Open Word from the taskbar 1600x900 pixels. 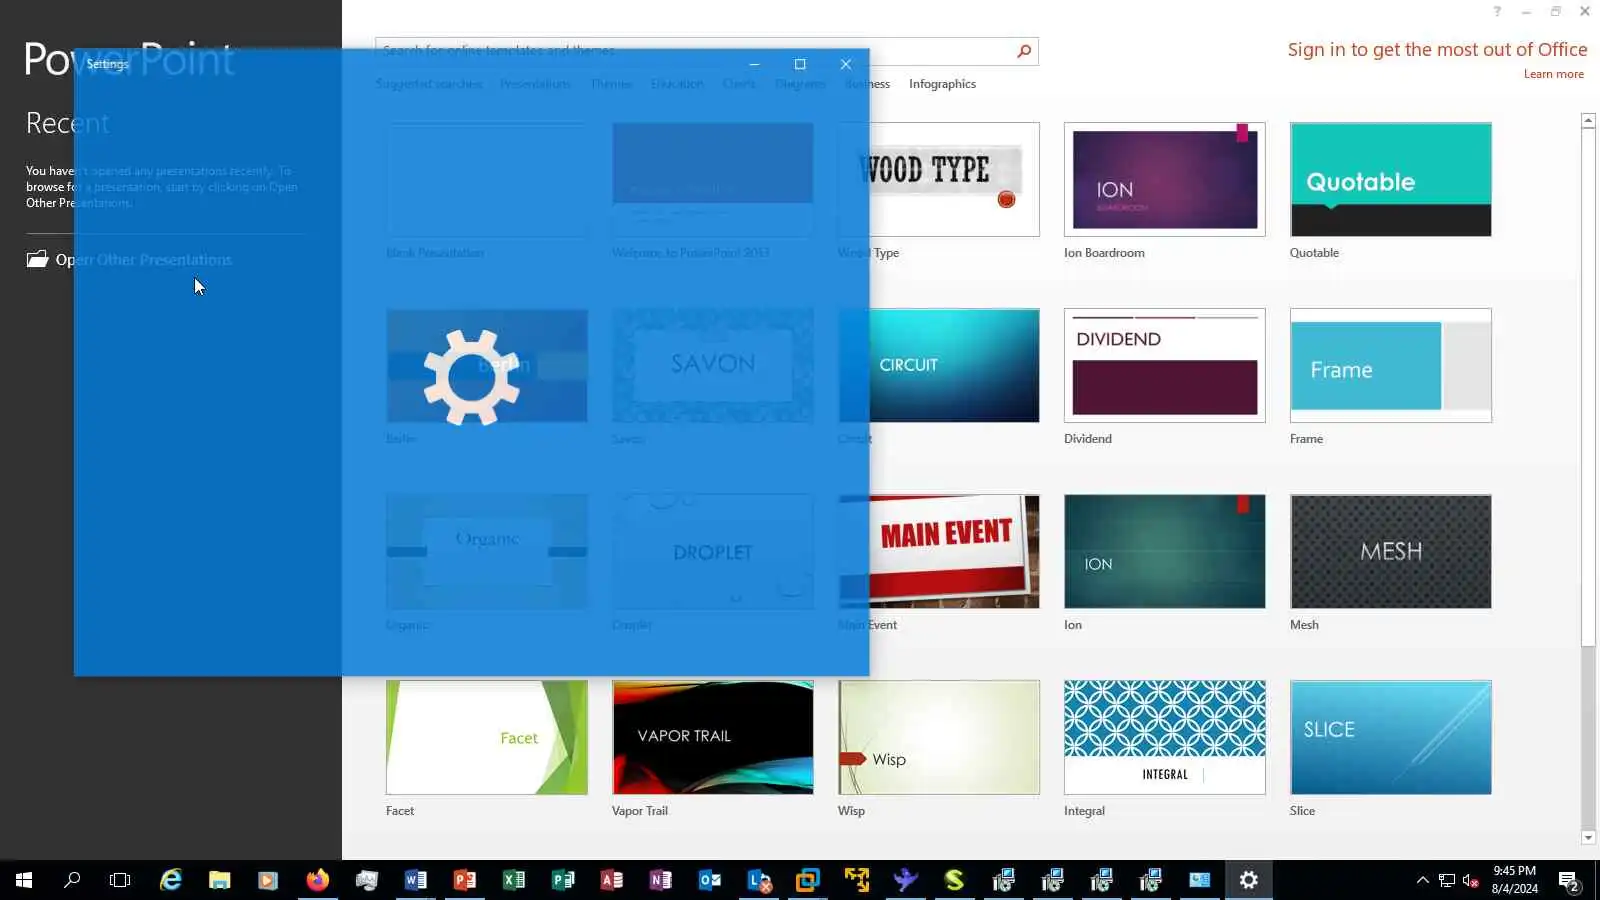416,880
